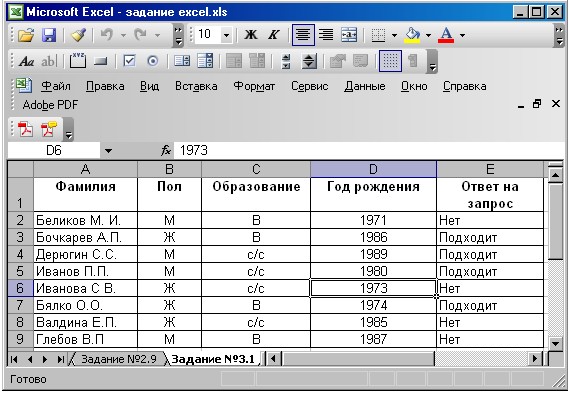Insert an Option Button form control
The height and width of the screenshot is (393, 568).
(x=153, y=61)
